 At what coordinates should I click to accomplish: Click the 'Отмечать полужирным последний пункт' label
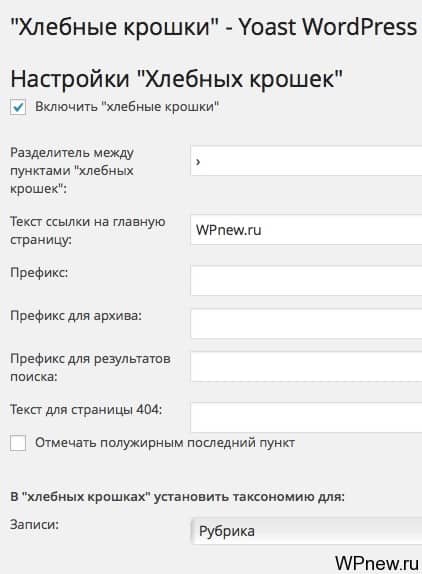point(165,443)
